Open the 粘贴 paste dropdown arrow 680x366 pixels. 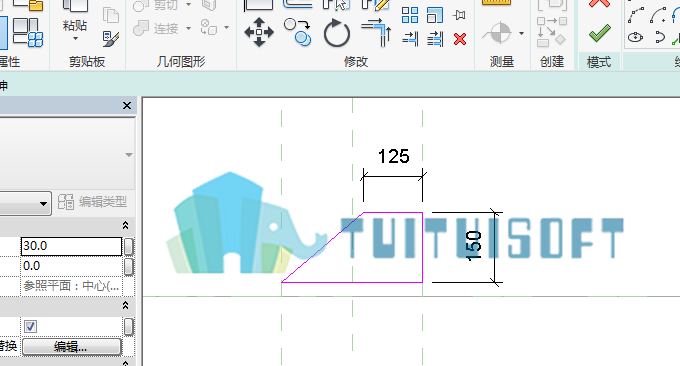pyautogui.click(x=75, y=39)
